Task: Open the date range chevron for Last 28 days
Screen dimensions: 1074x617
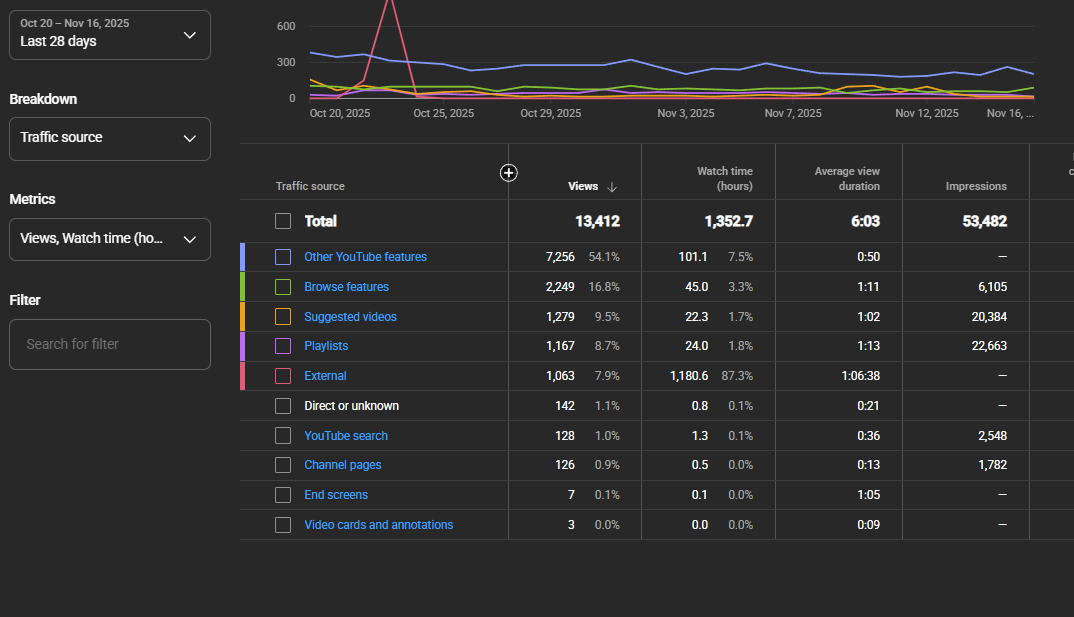Action: [x=190, y=35]
